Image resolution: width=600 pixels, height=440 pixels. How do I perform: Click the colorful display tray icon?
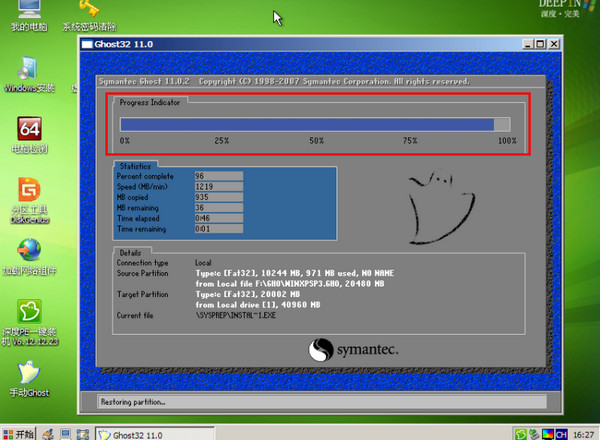tap(548, 434)
